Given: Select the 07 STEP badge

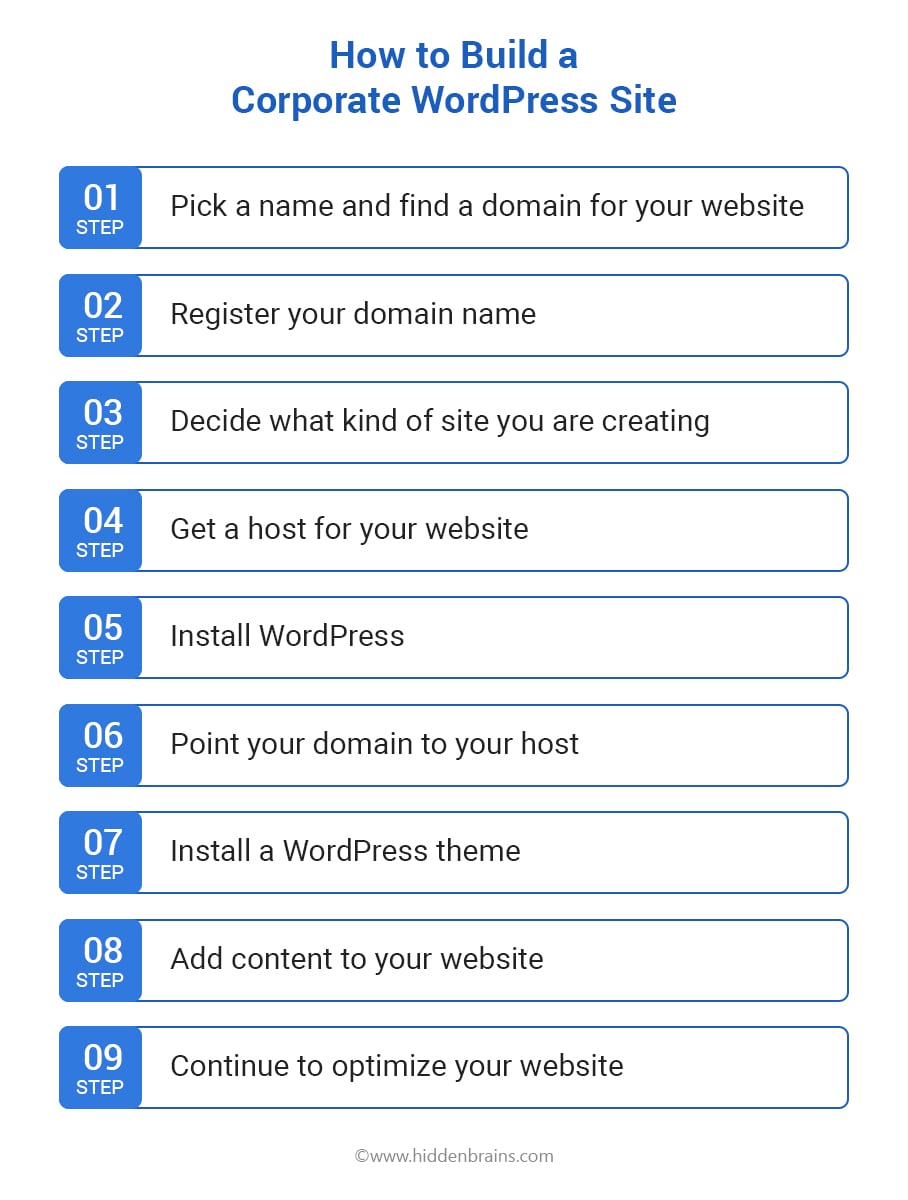Looking at the screenshot, I should (x=100, y=852).
